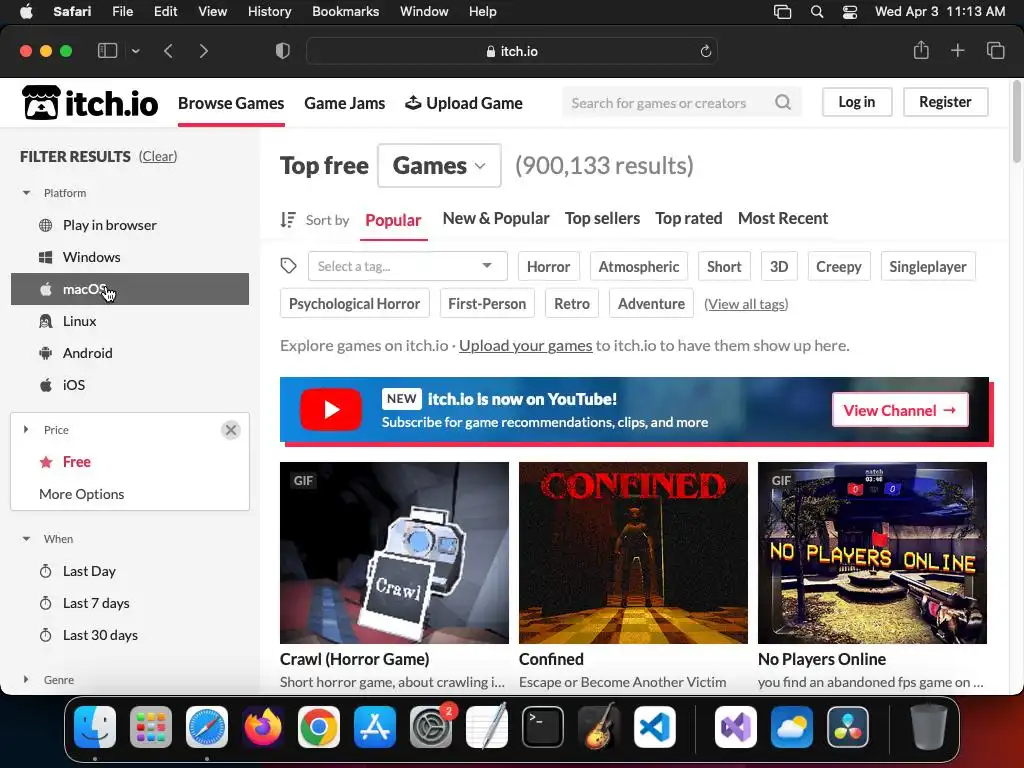Filter by macOS platform
This screenshot has height=768, width=1024.
130,289
